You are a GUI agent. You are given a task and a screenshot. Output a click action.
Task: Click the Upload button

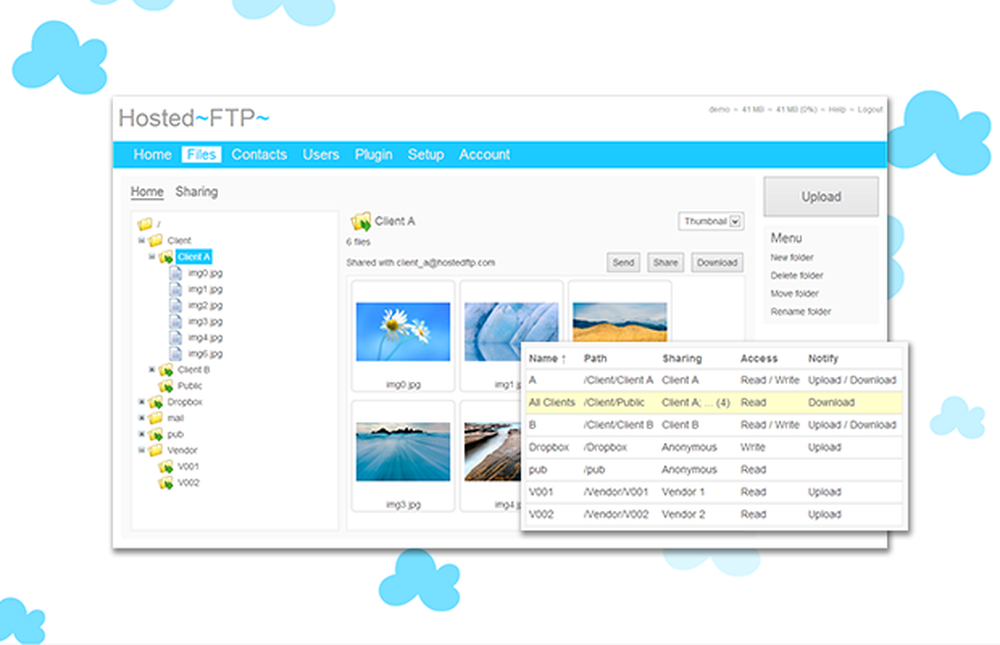click(x=820, y=196)
